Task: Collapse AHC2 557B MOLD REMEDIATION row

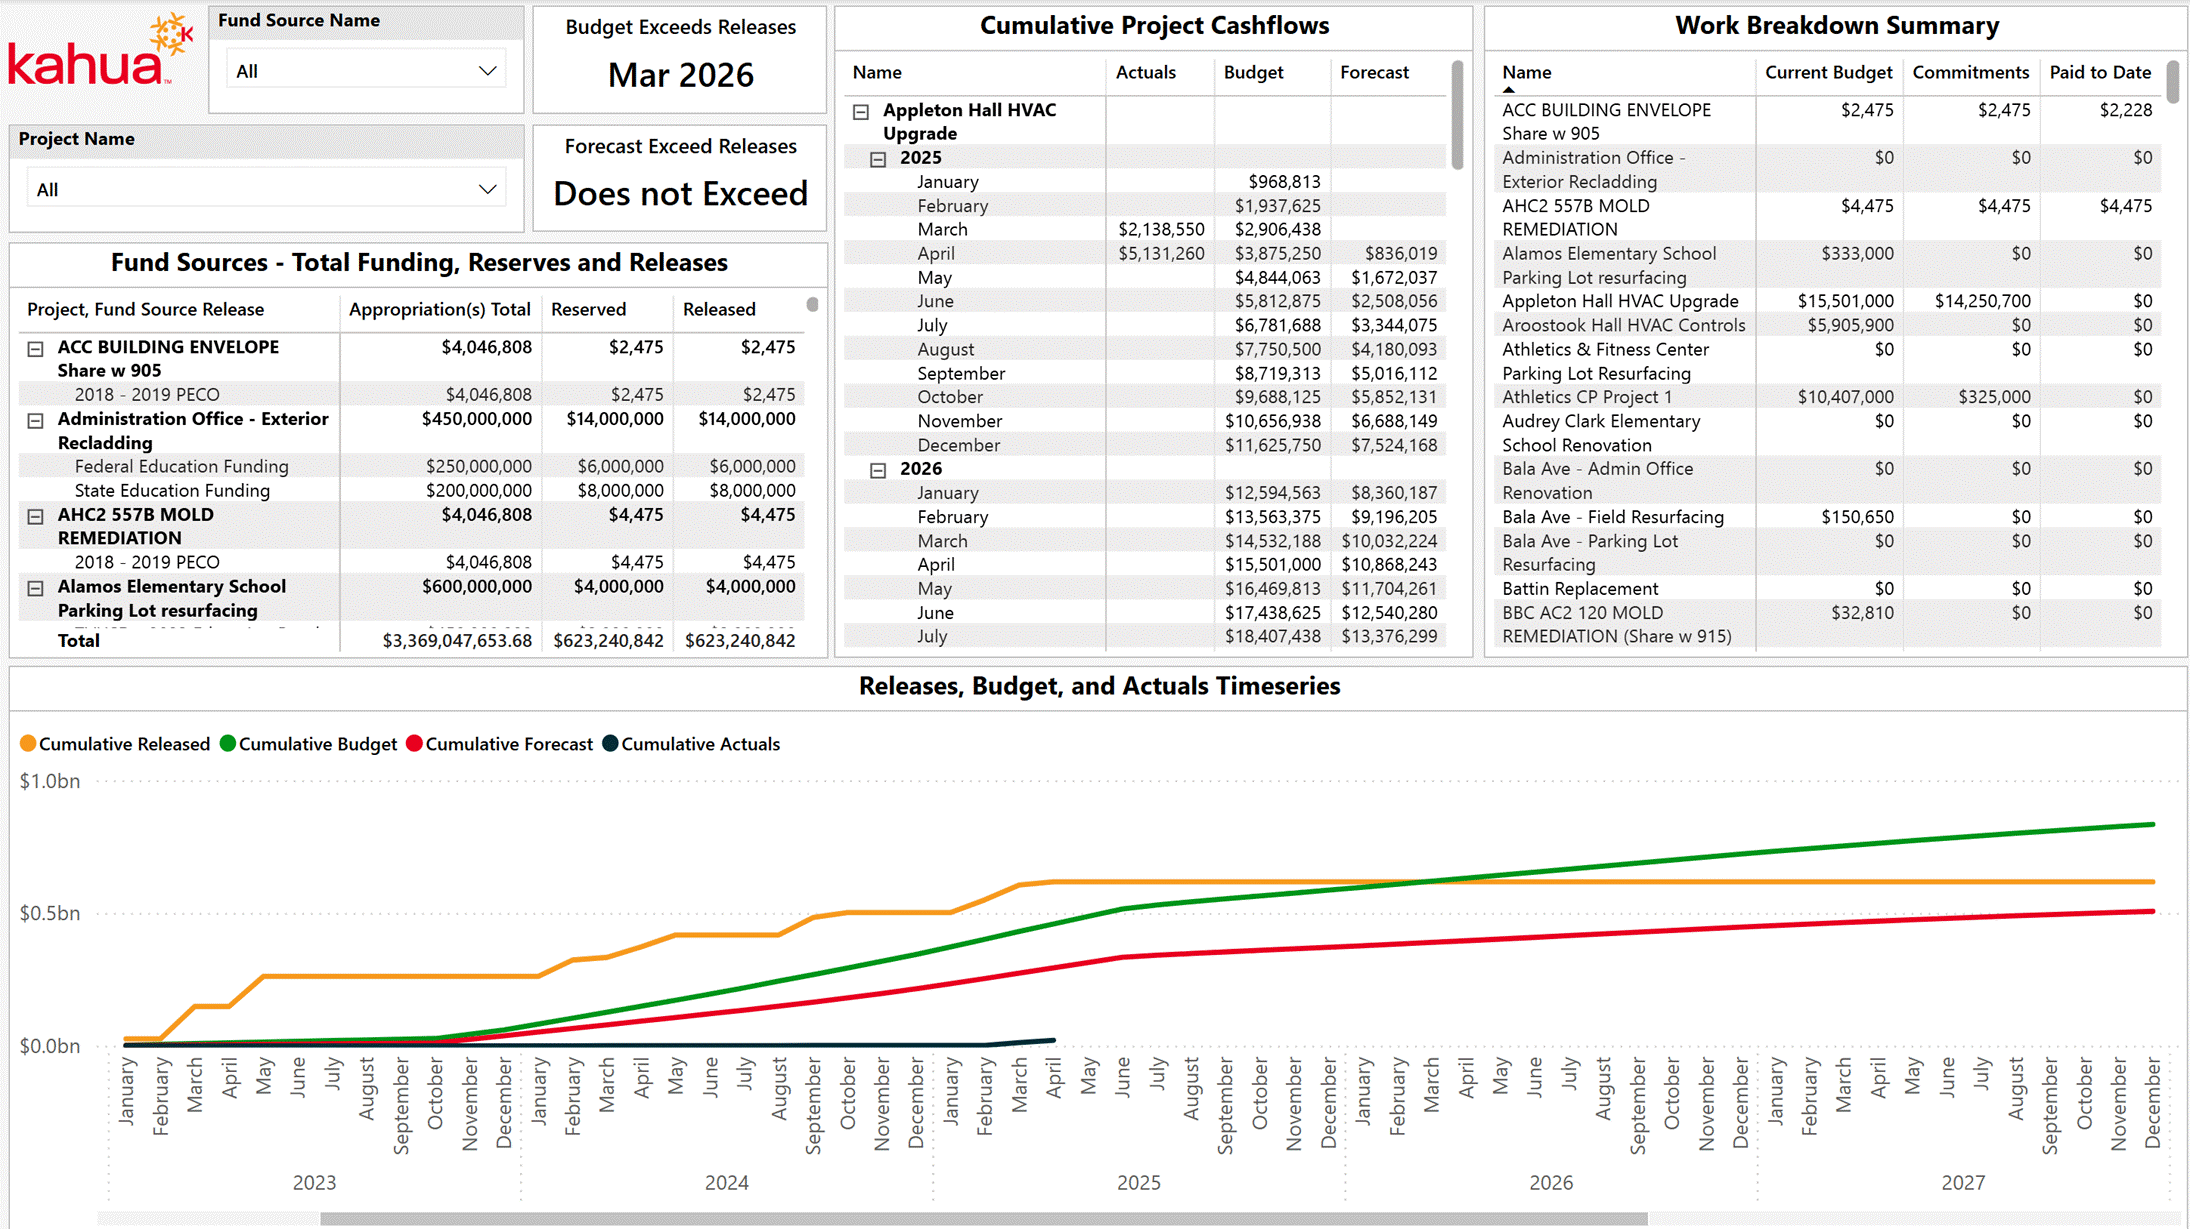Action: 36,517
